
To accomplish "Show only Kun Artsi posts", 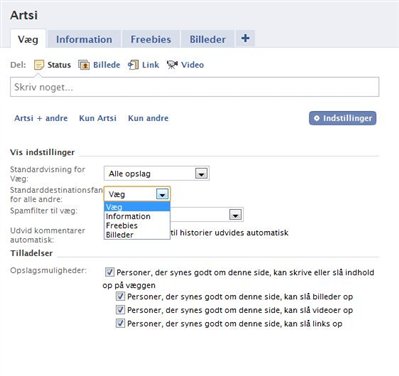I will (98, 118).
